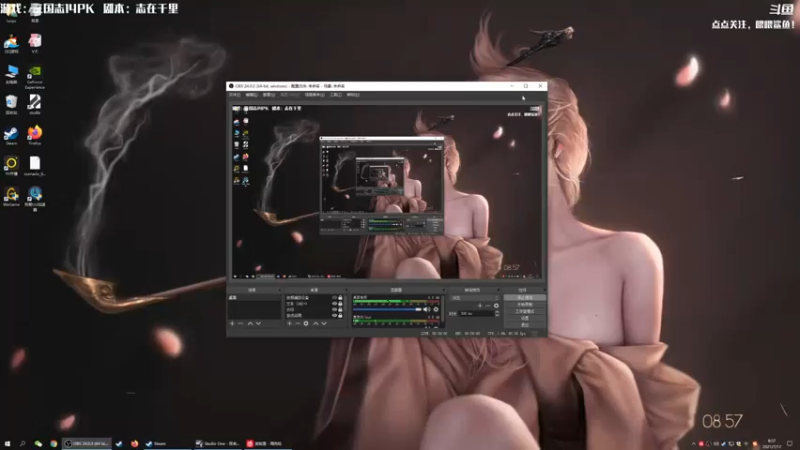Open the scenario text file icon on desktop
The image size is (800, 450).
(35, 166)
